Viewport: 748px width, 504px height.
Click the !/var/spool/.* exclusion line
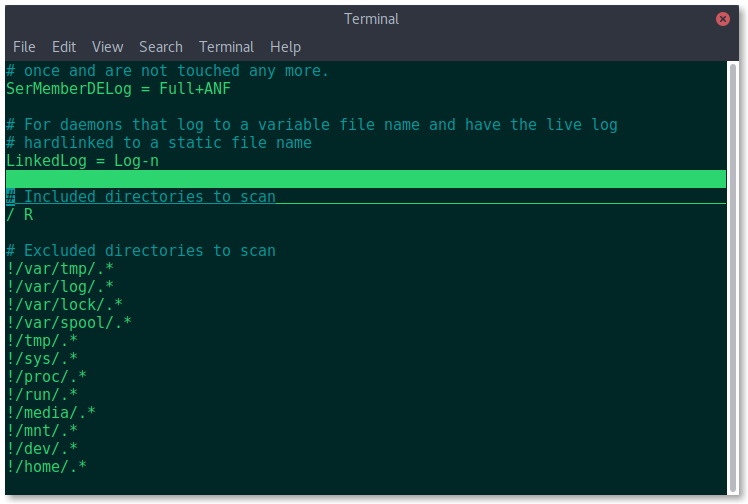point(69,323)
